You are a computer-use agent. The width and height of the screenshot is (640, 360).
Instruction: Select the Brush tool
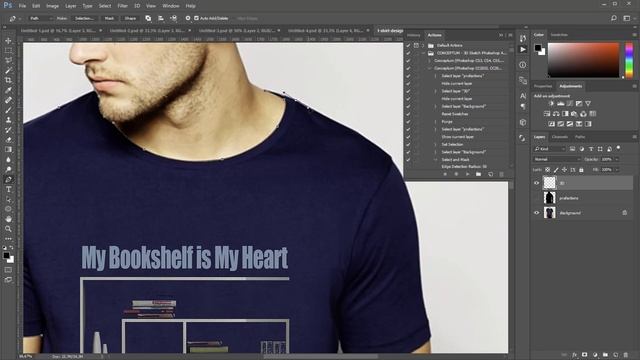[x=8, y=110]
